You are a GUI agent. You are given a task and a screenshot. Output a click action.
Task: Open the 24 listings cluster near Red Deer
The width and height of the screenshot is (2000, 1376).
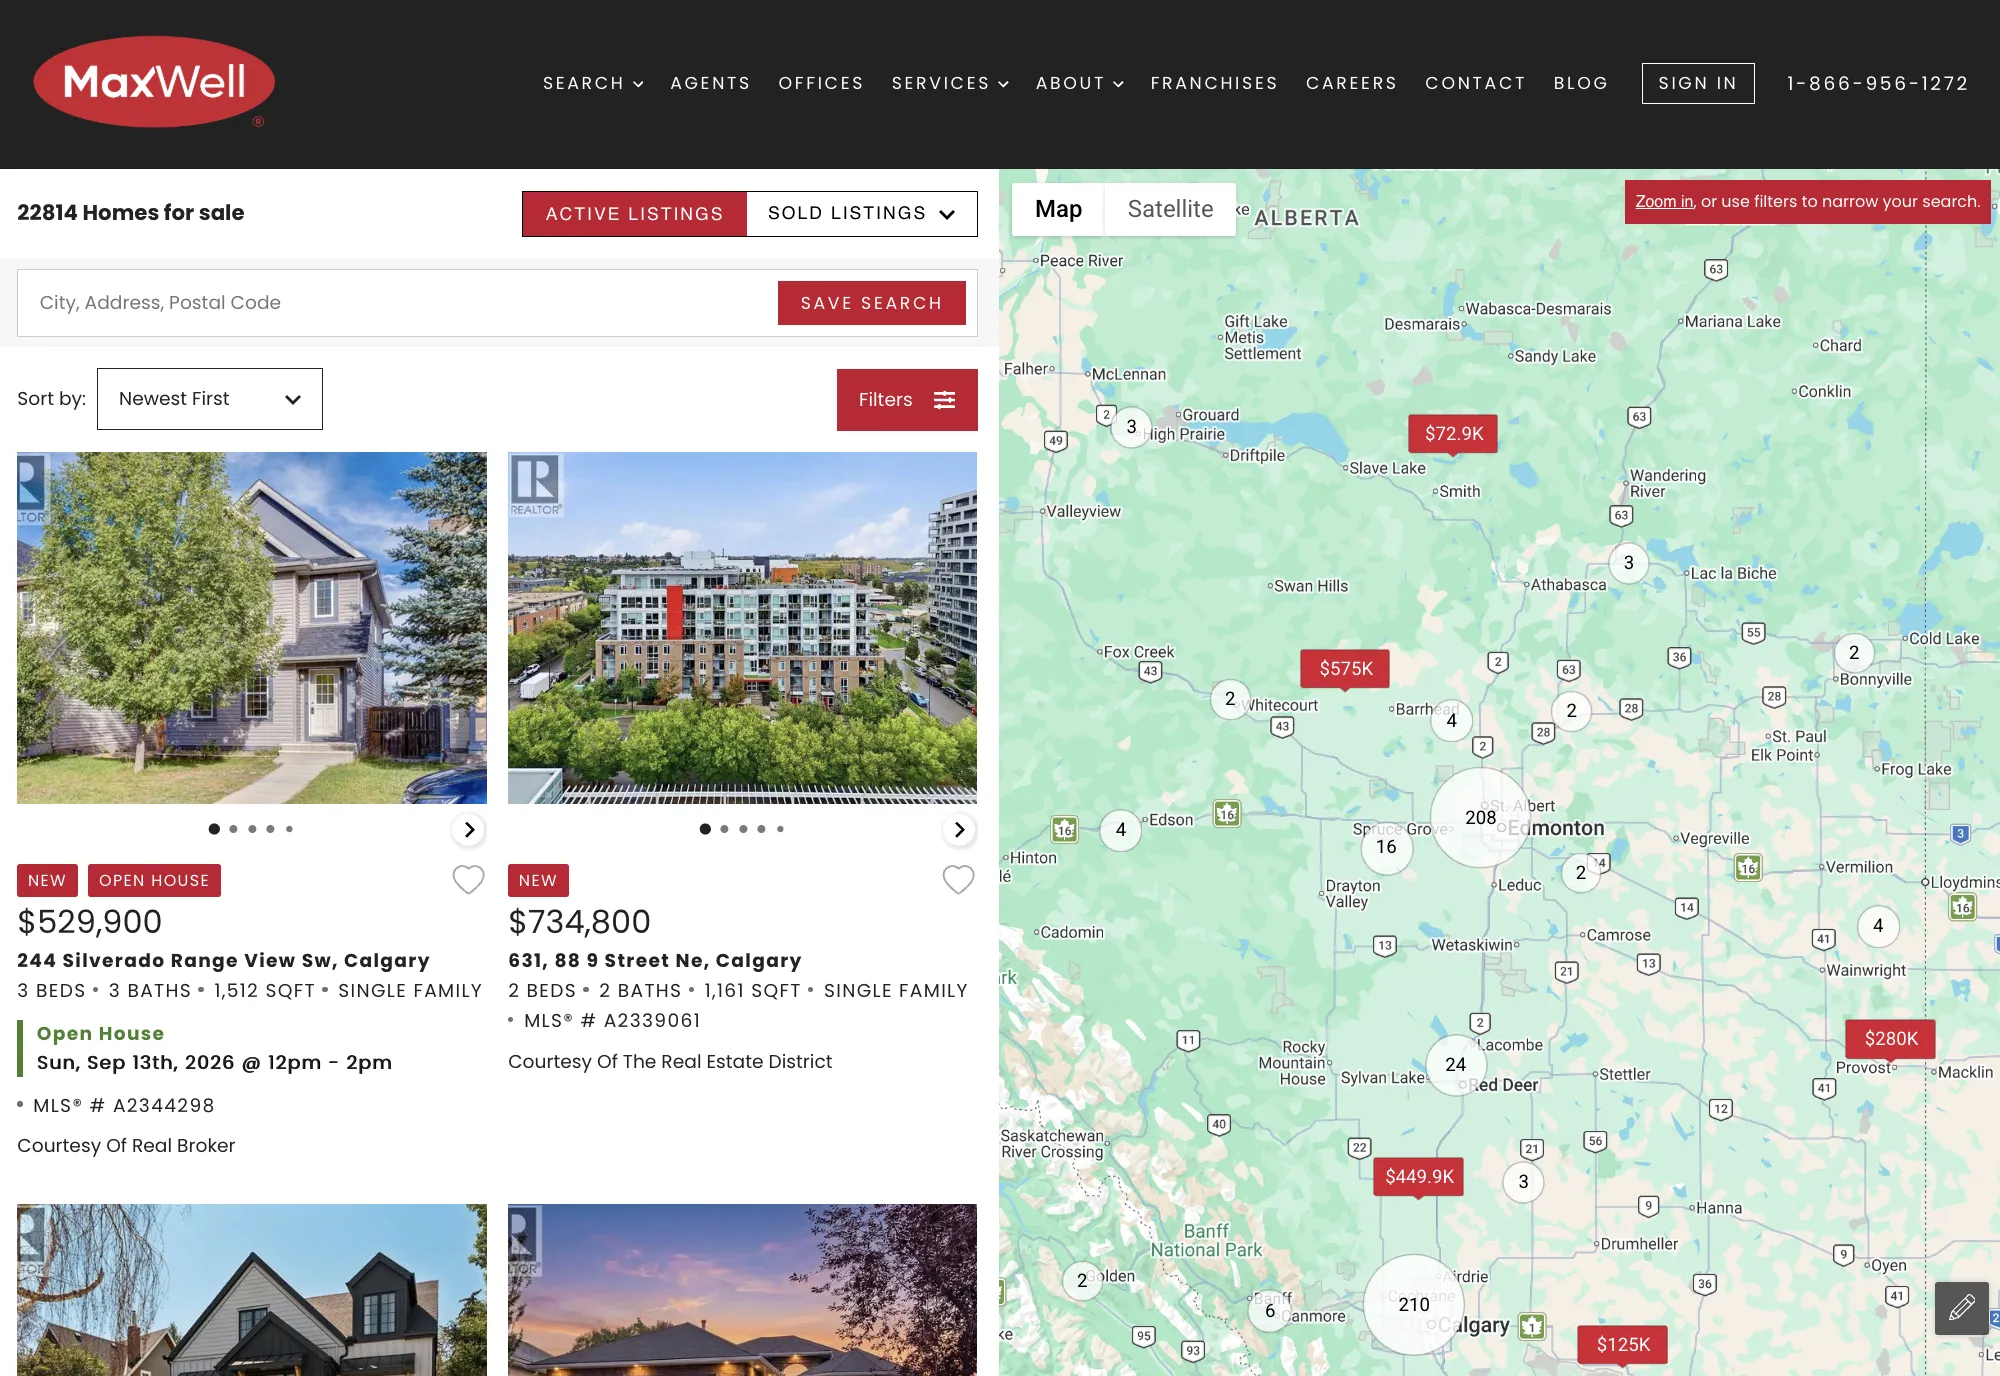(x=1456, y=1065)
